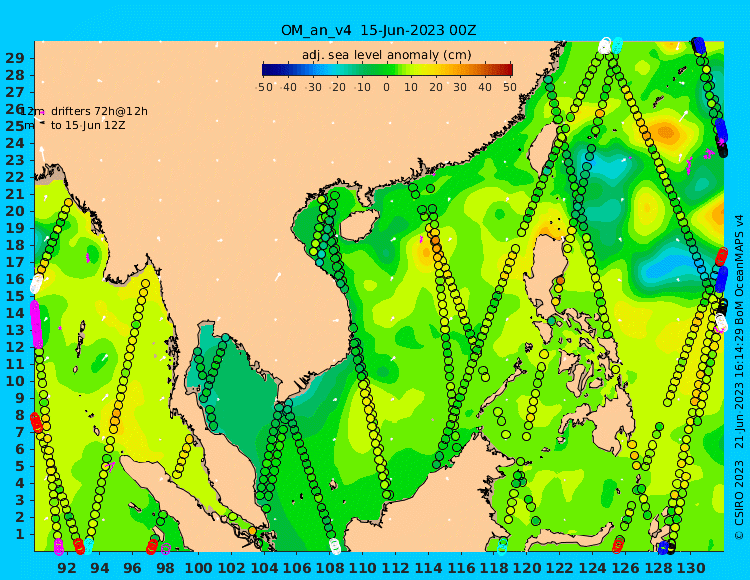Select longitude axis label "106"
The width and height of the screenshot is (750, 580).
tap(297, 568)
